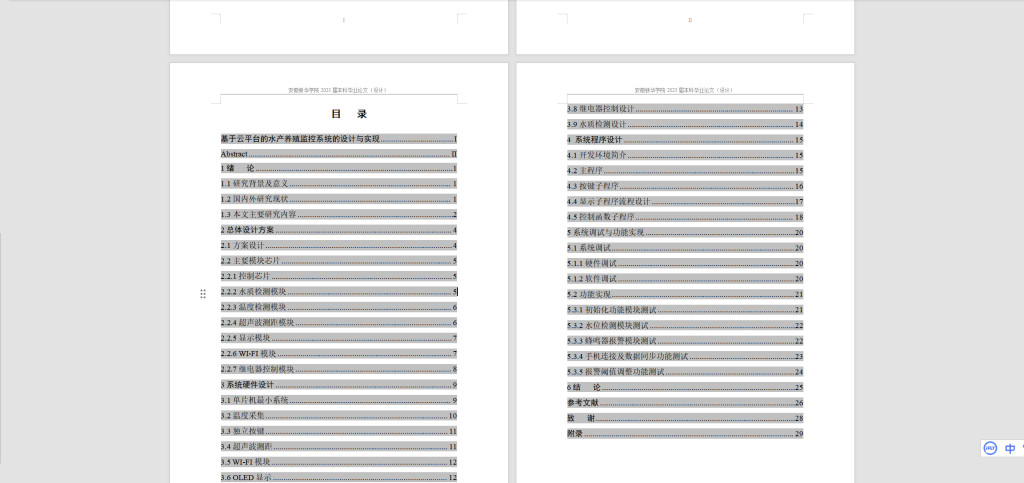
Task: Click the 目录 title heading
Action: coord(349,114)
